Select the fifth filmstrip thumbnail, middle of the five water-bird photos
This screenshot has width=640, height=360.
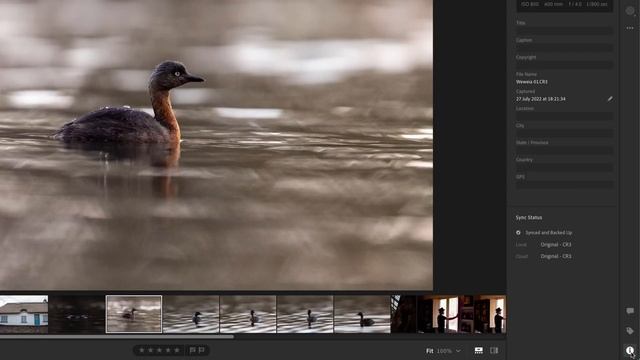point(248,314)
